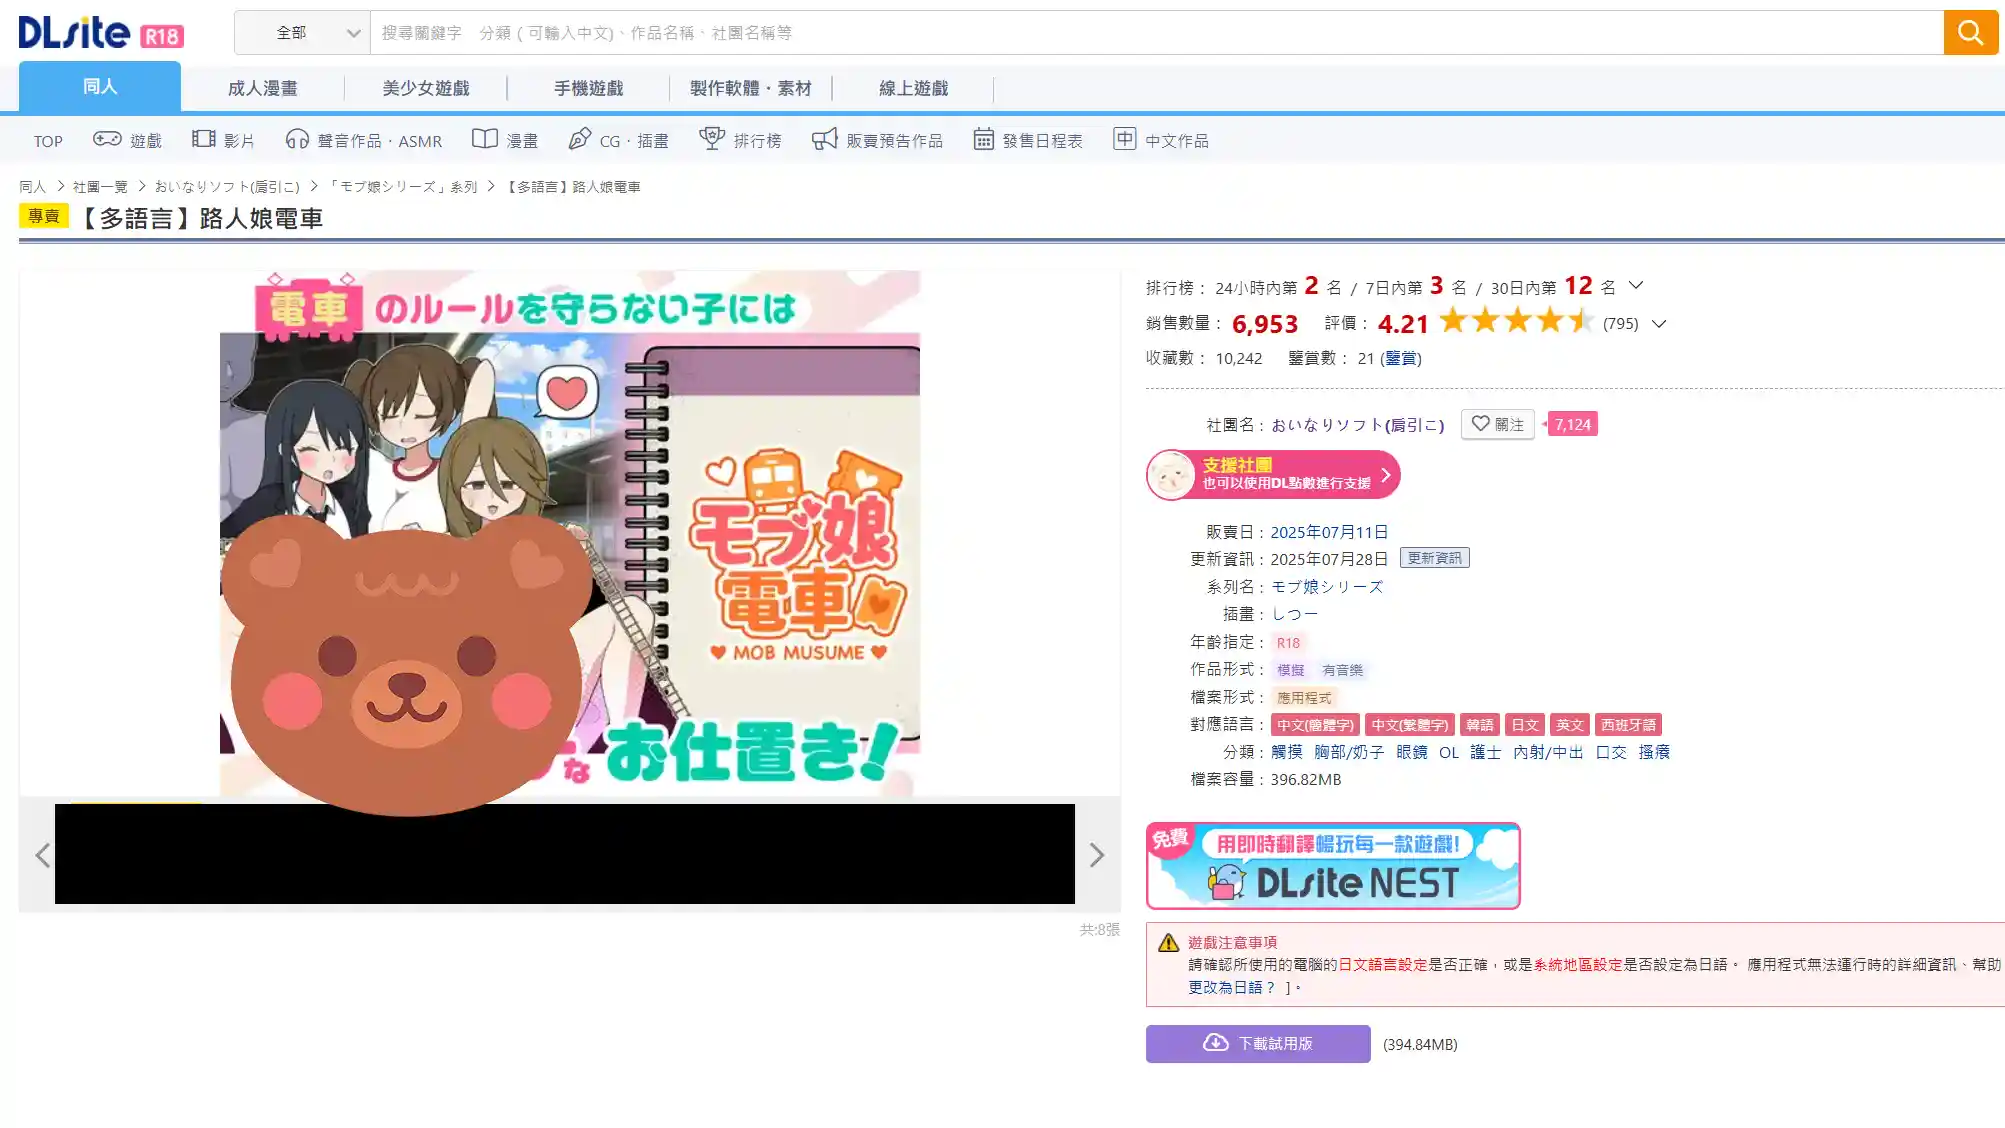
Task: Select the 線上遊戲 tab
Action: point(913,88)
